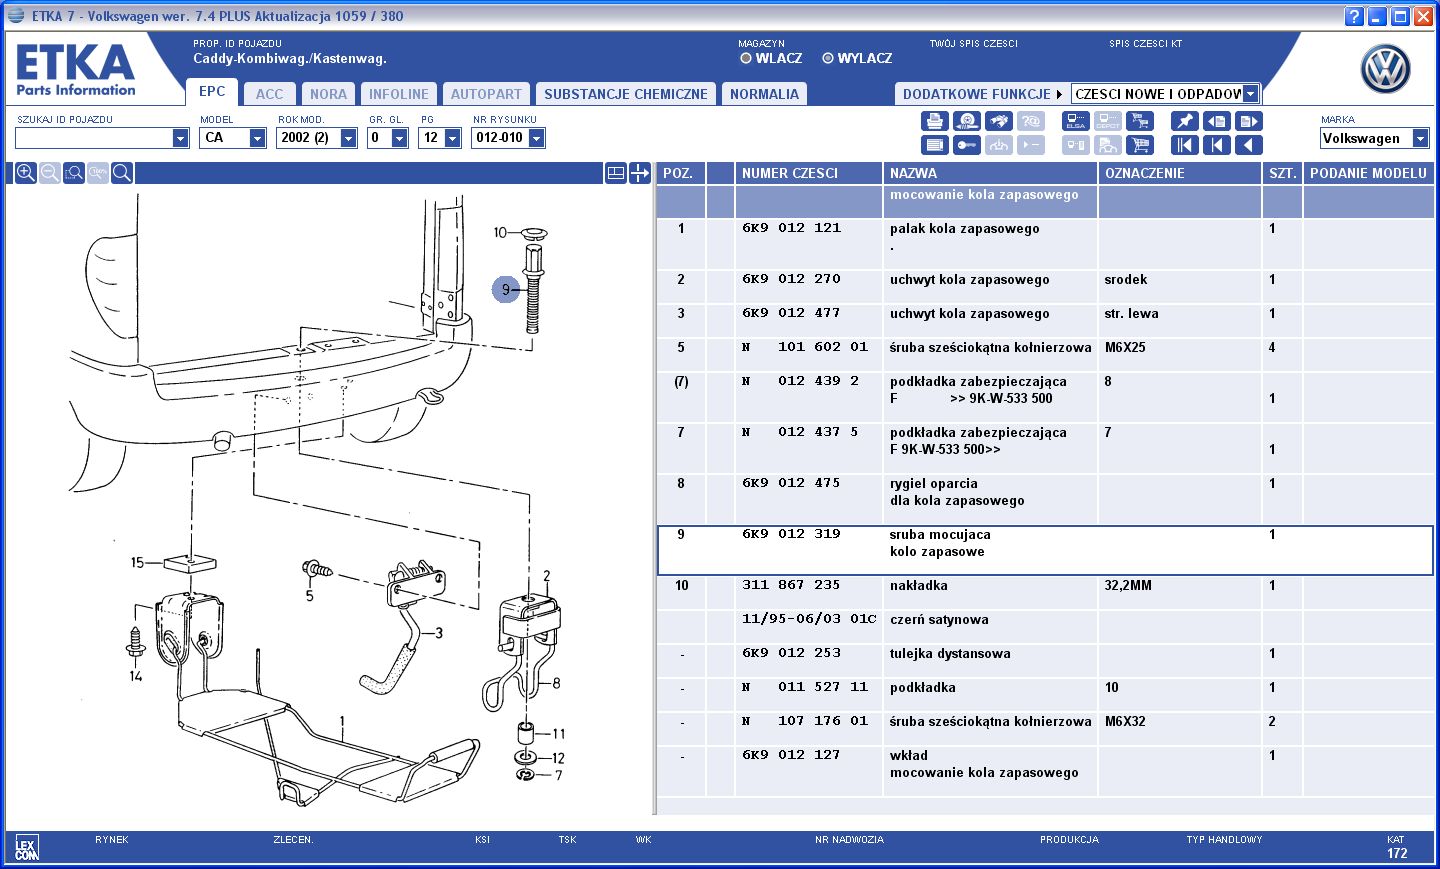Click callout number 15 in diagram

[137, 563]
